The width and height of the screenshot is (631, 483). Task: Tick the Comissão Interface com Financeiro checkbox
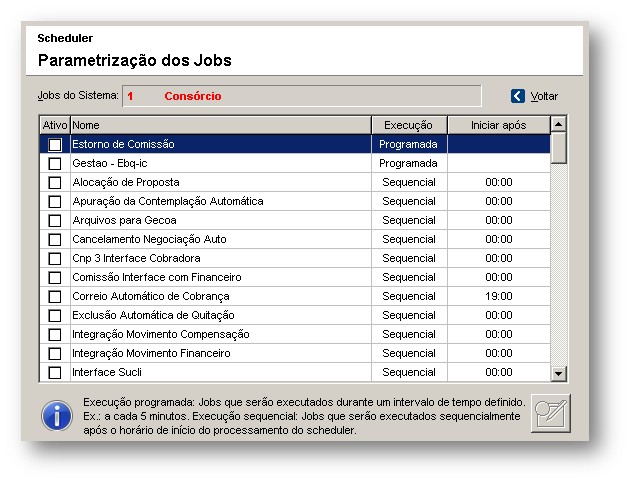coord(55,277)
